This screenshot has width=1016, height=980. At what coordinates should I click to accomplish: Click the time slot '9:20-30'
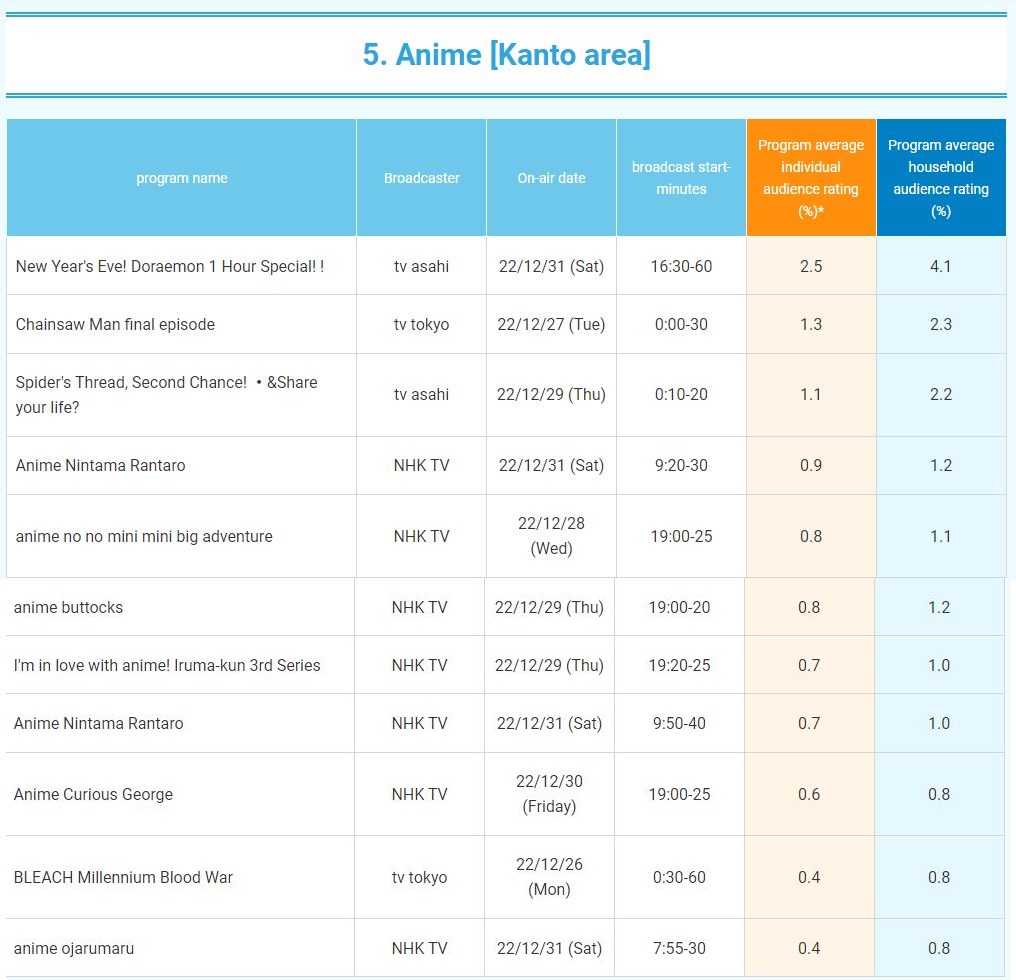point(681,465)
